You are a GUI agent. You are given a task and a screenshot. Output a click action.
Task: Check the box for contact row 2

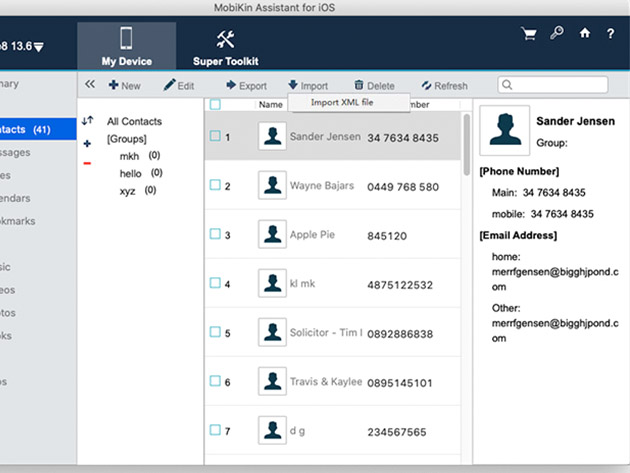215,185
